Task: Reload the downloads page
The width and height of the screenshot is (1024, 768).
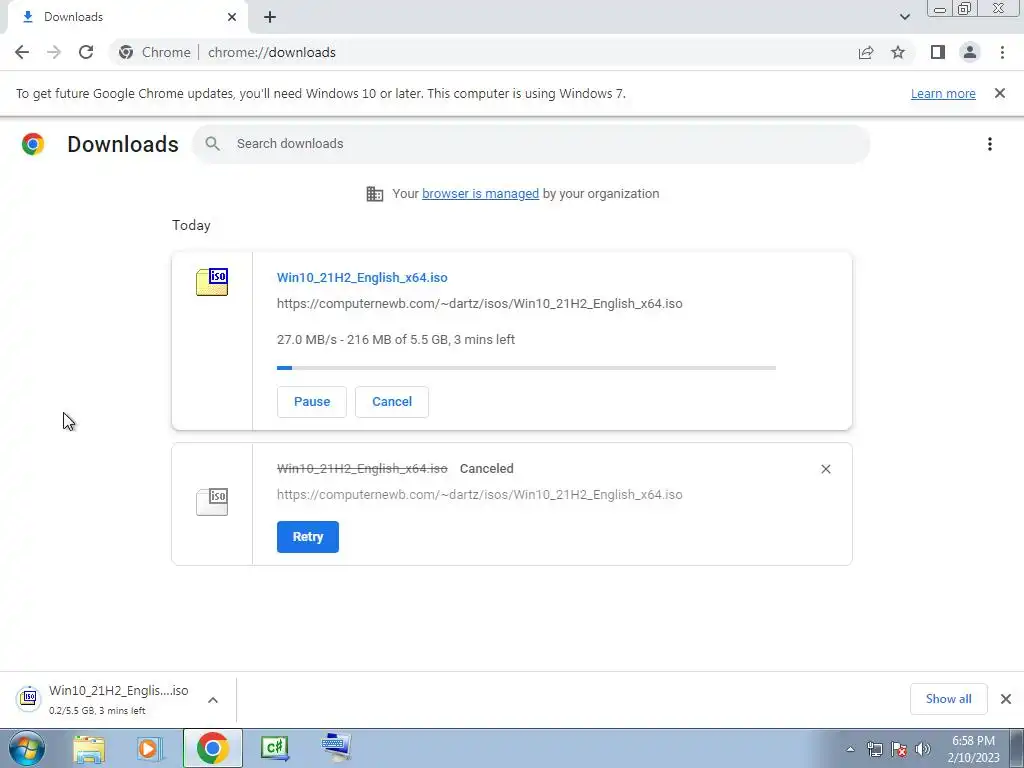Action: click(x=86, y=52)
